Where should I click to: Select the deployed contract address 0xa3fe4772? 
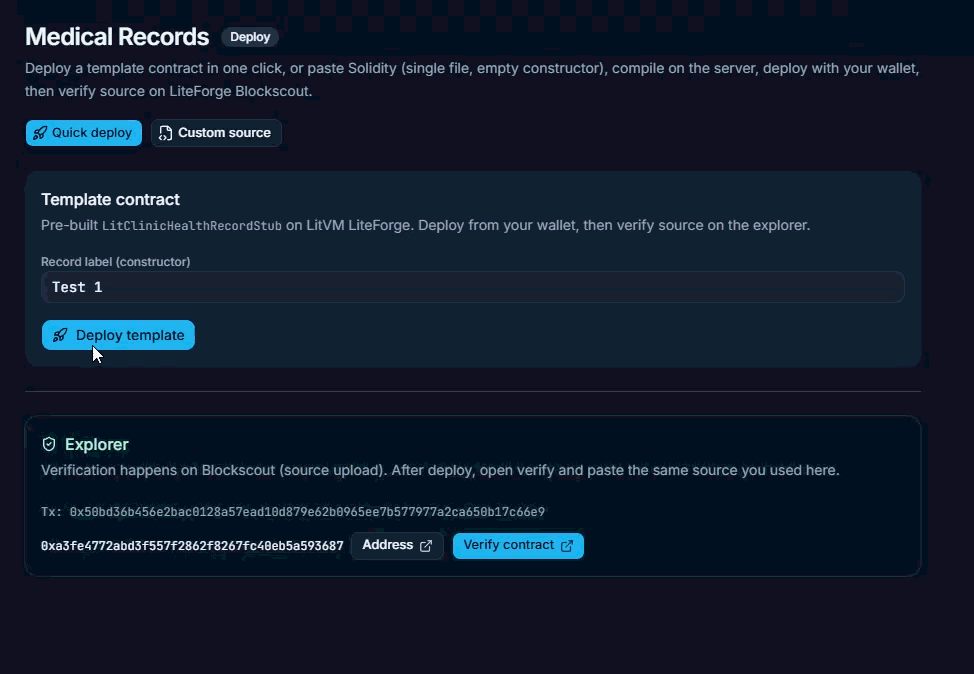tap(191, 546)
